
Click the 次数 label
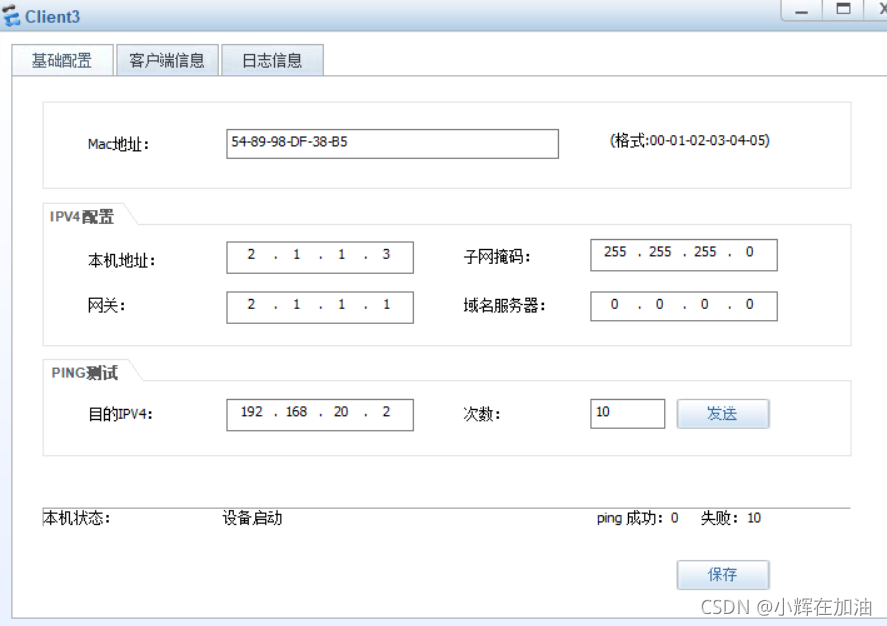pyautogui.click(x=482, y=414)
